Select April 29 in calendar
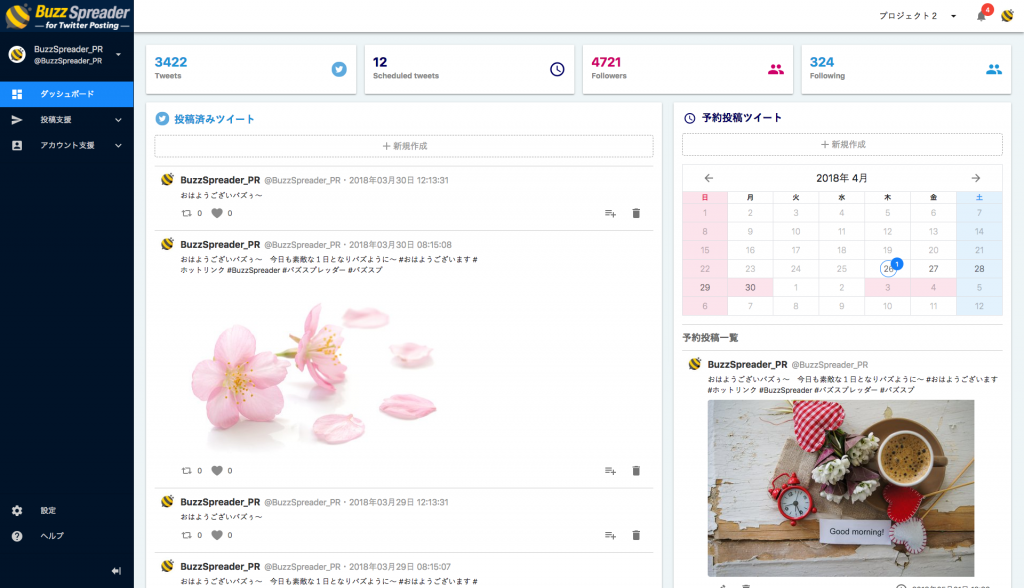Viewport: 1024px width, 588px height. coord(705,287)
